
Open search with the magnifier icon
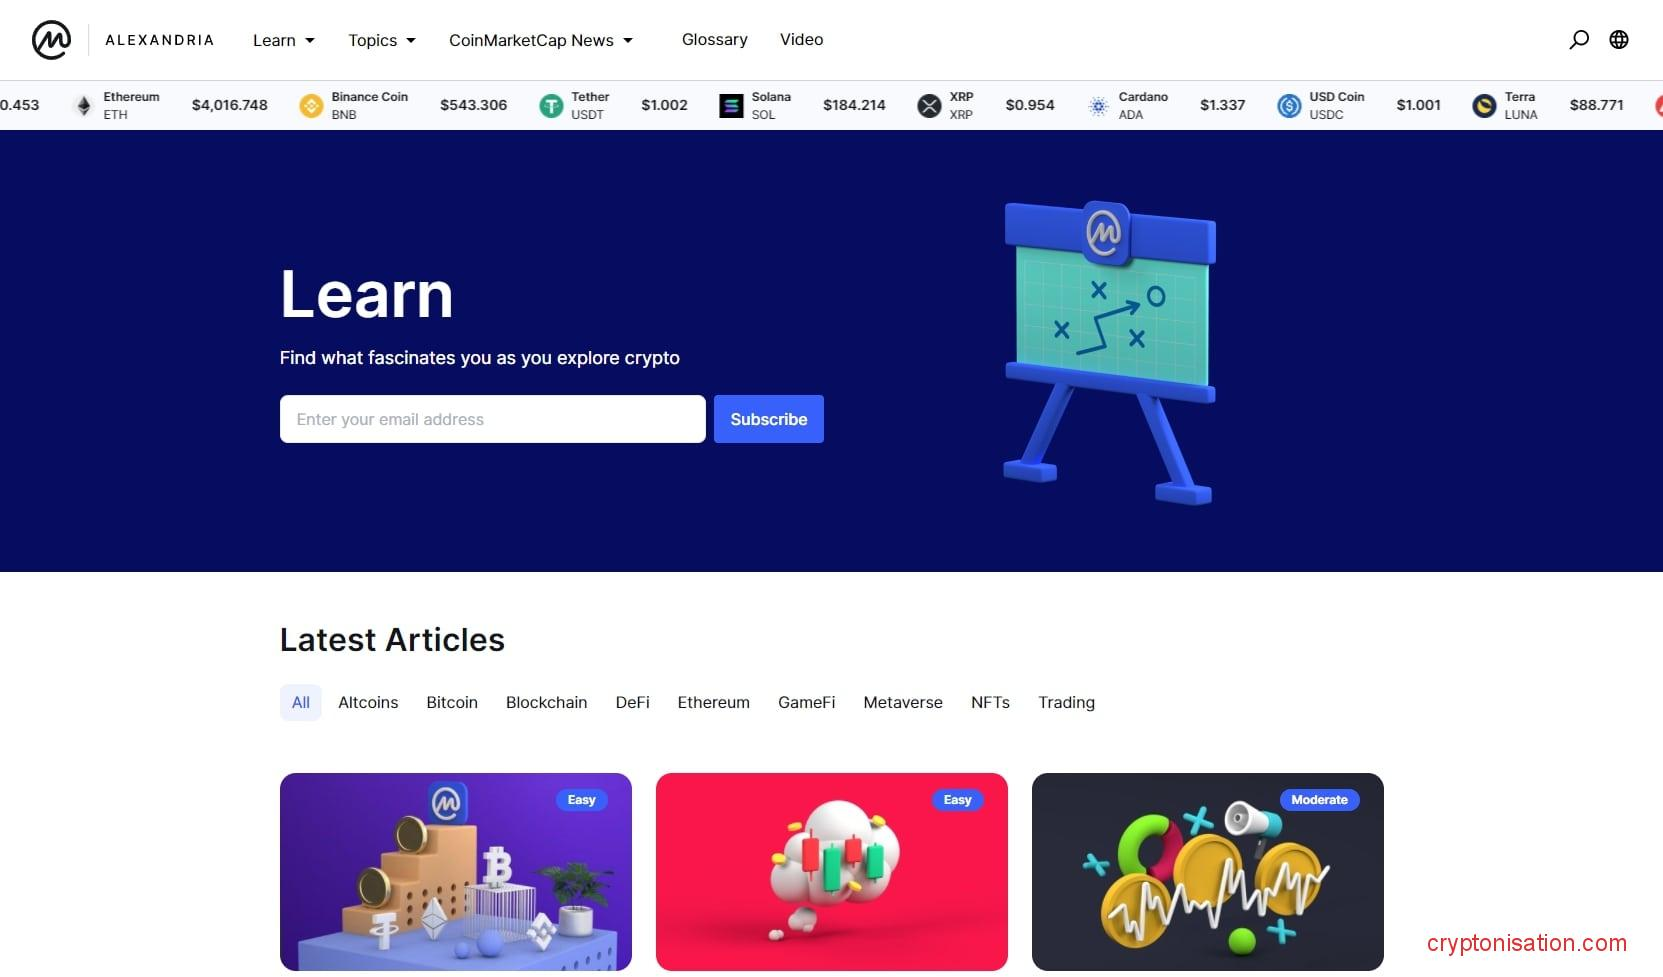pyautogui.click(x=1579, y=40)
